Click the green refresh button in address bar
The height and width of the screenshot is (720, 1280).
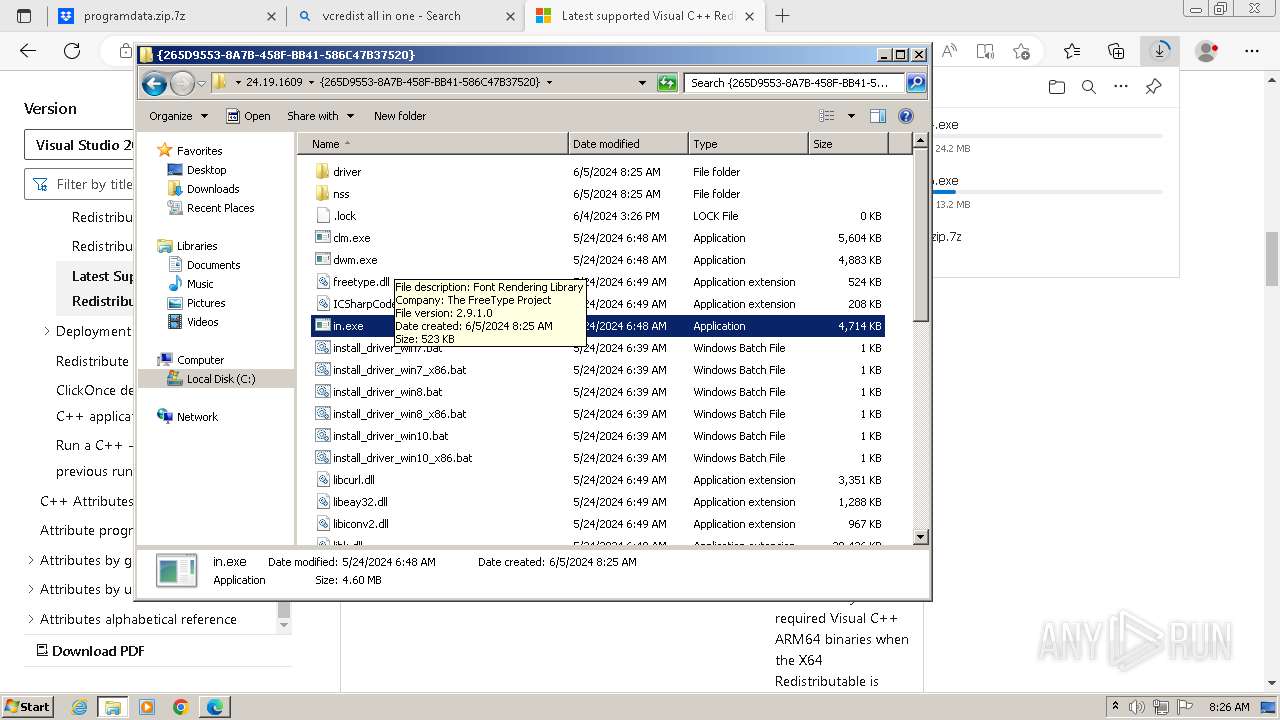tap(667, 83)
